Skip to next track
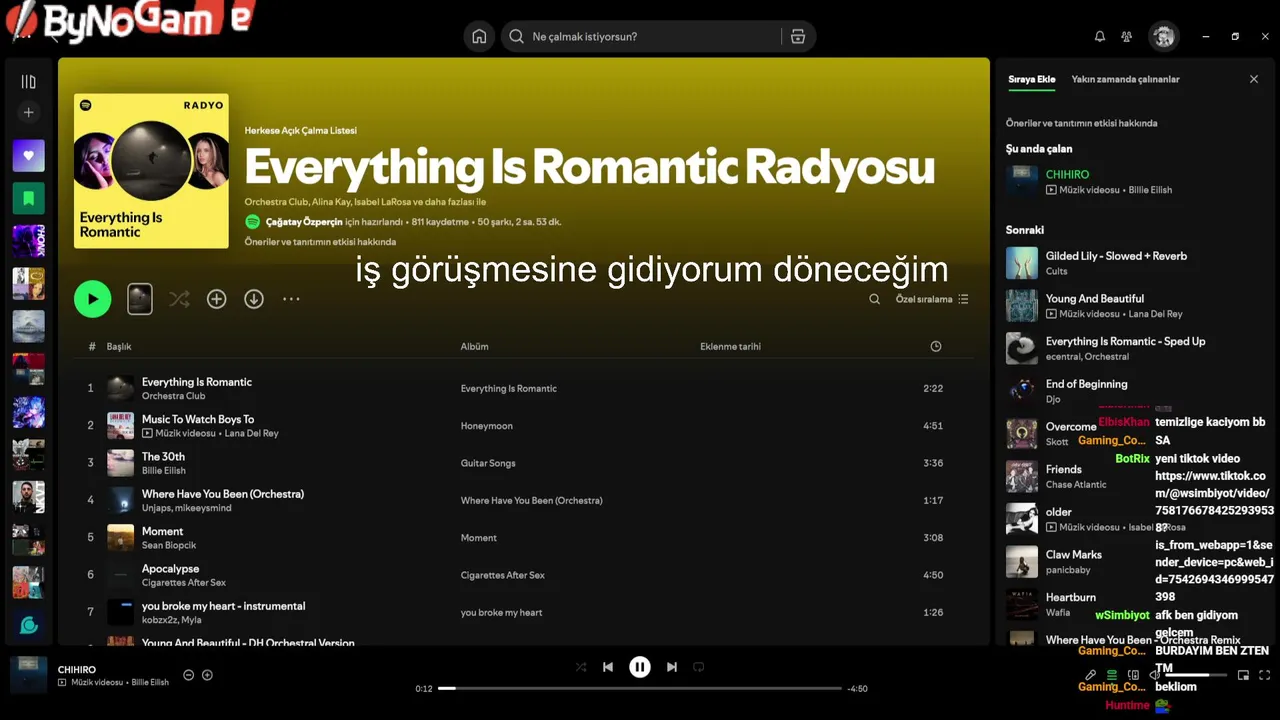Screen dimensions: 1280x720 click(x=672, y=667)
